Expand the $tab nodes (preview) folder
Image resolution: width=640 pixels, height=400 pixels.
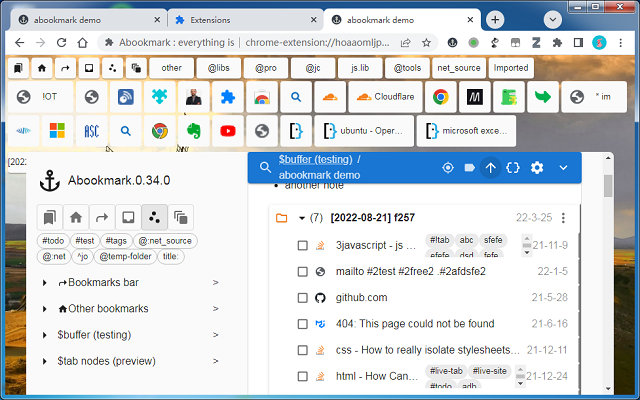click(44, 361)
